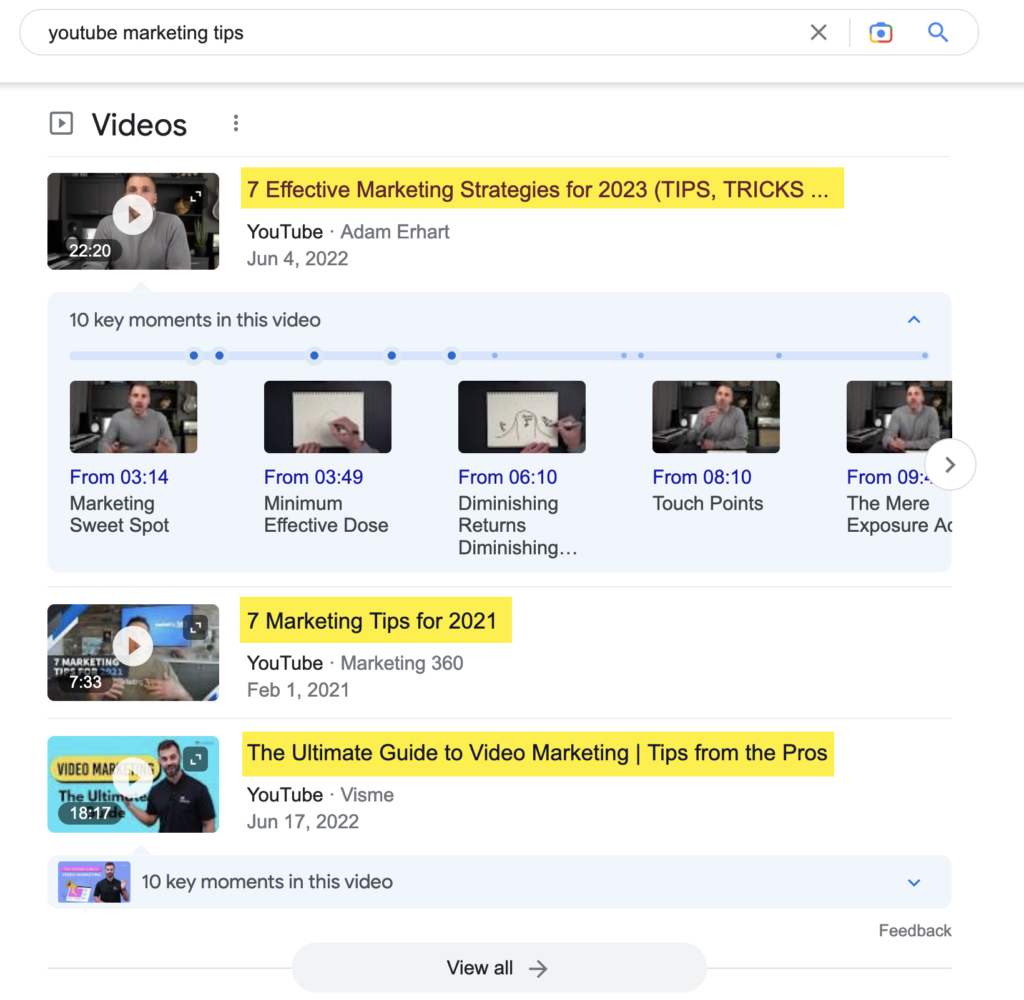Image resolution: width=1024 pixels, height=1000 pixels.
Task: Expand preview icon on Marketing 360 thumbnail
Action: tap(197, 628)
